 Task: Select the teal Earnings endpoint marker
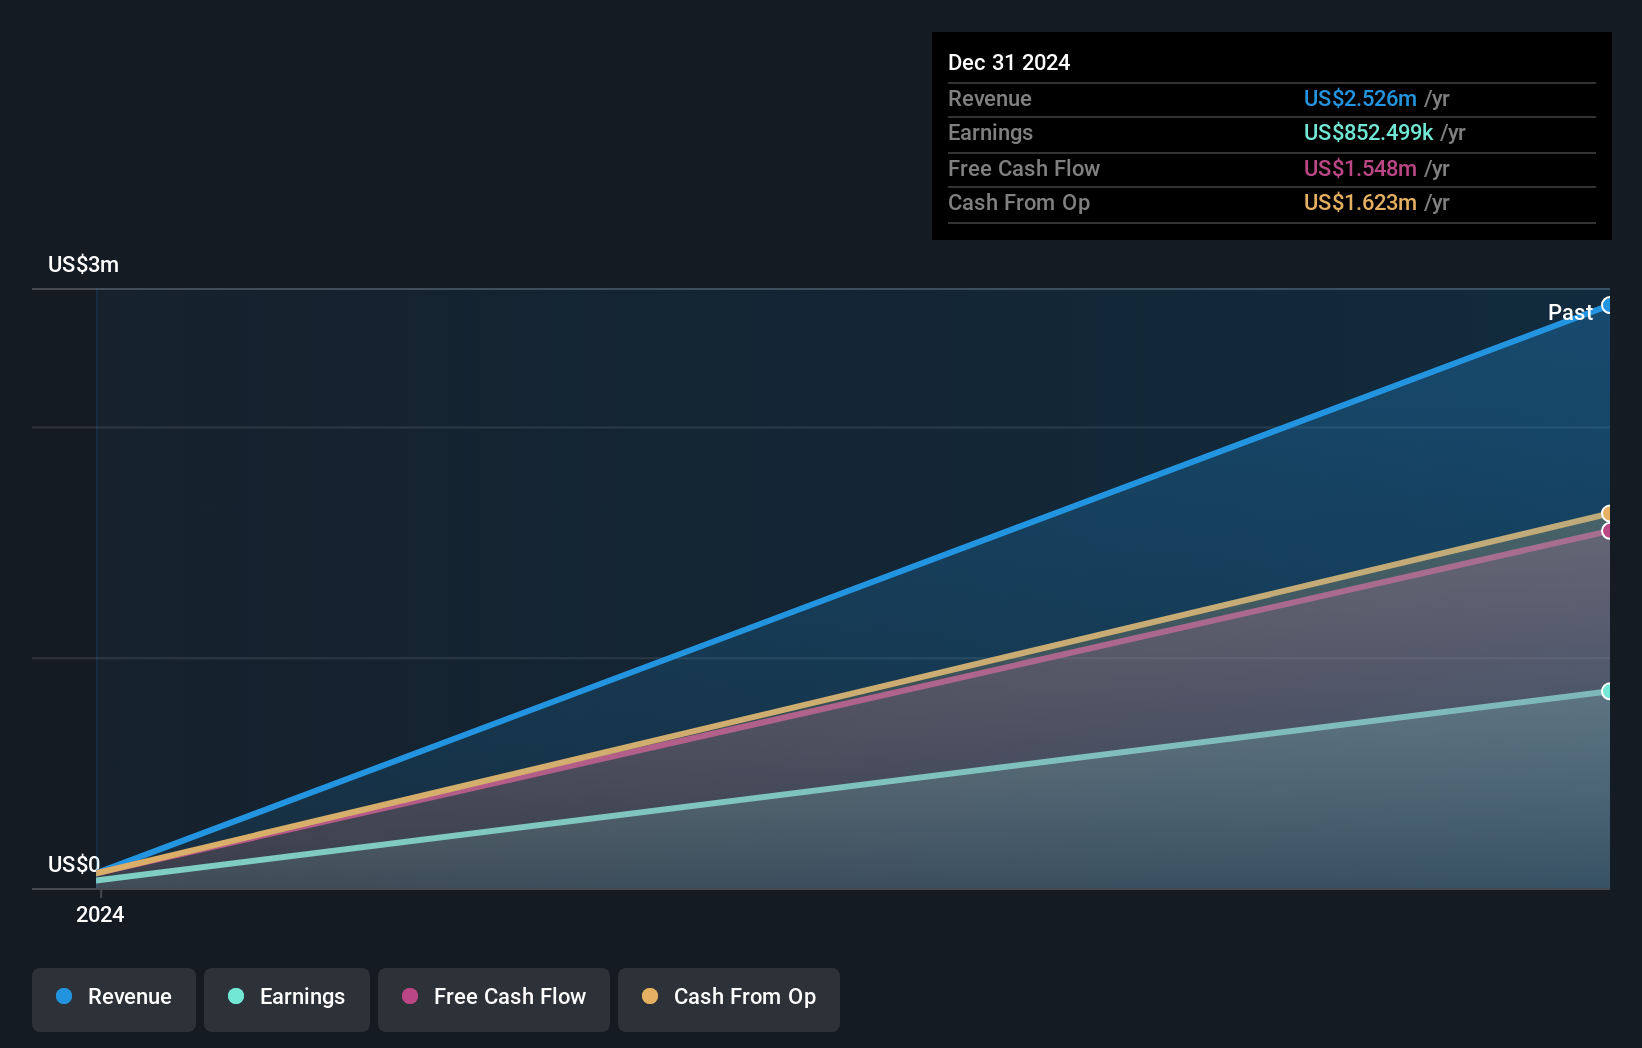pyautogui.click(x=1607, y=691)
